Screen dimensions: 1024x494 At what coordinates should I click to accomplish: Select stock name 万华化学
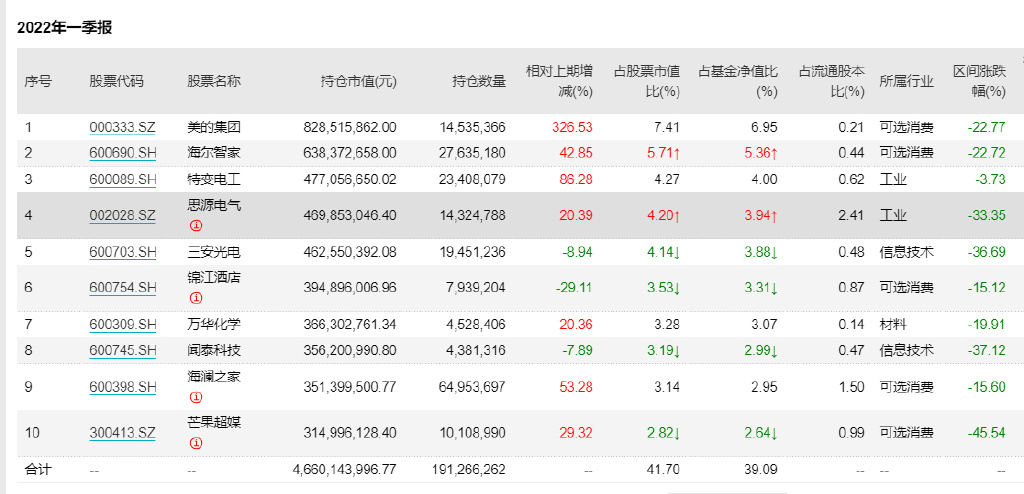click(214, 324)
